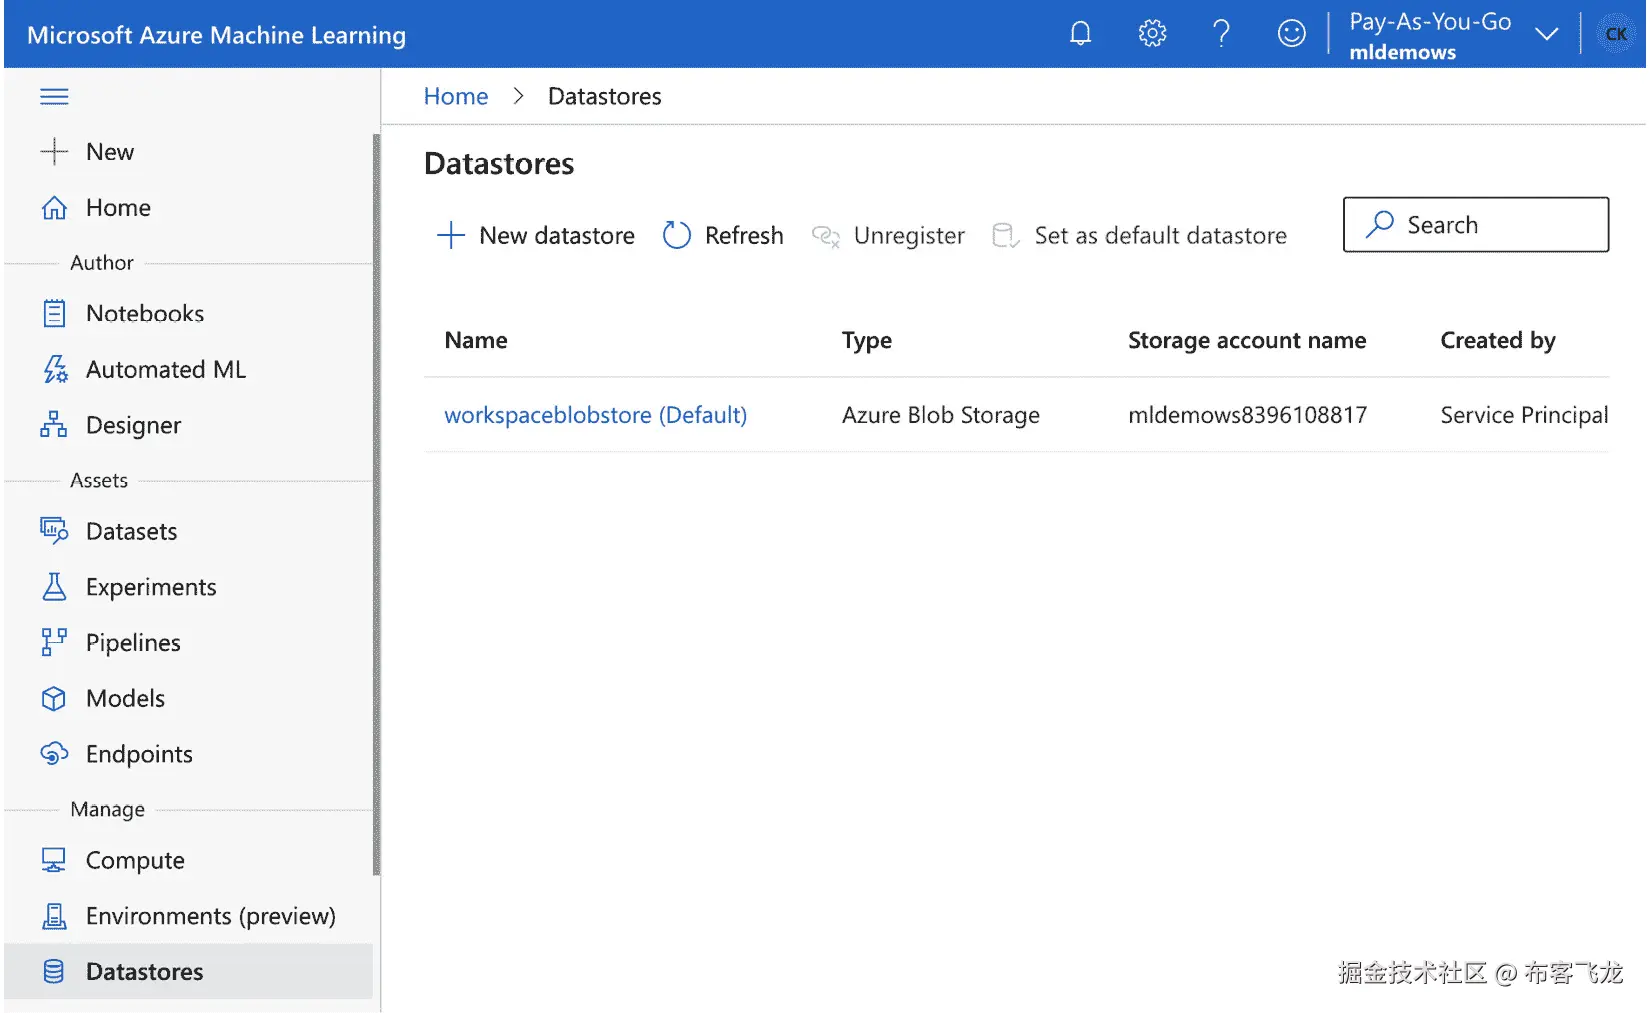Open the help question mark icon
Screen dimensions: 1650x1013
[1221, 33]
